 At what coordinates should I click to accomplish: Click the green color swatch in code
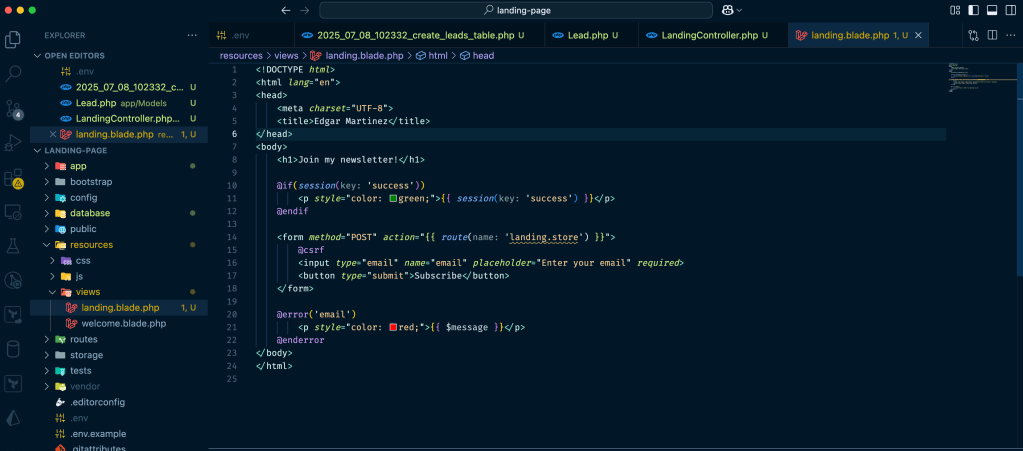point(394,198)
